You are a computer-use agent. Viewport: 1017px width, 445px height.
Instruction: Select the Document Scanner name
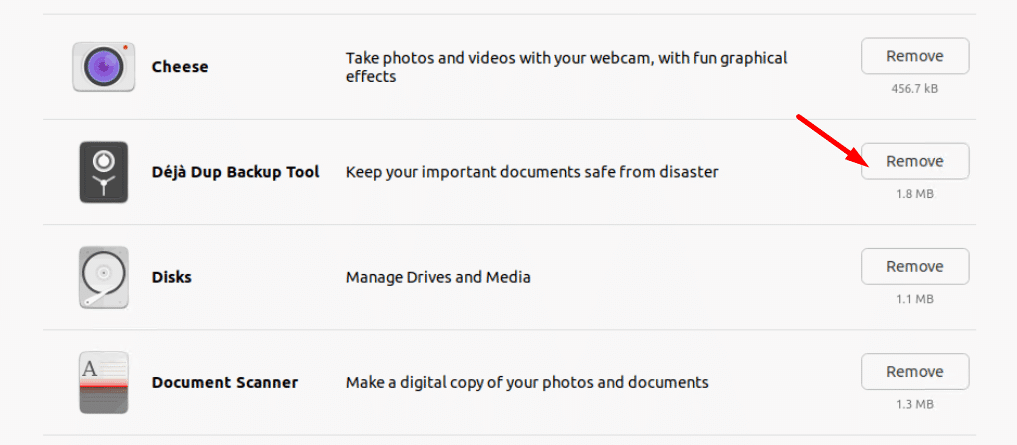pyautogui.click(x=224, y=383)
